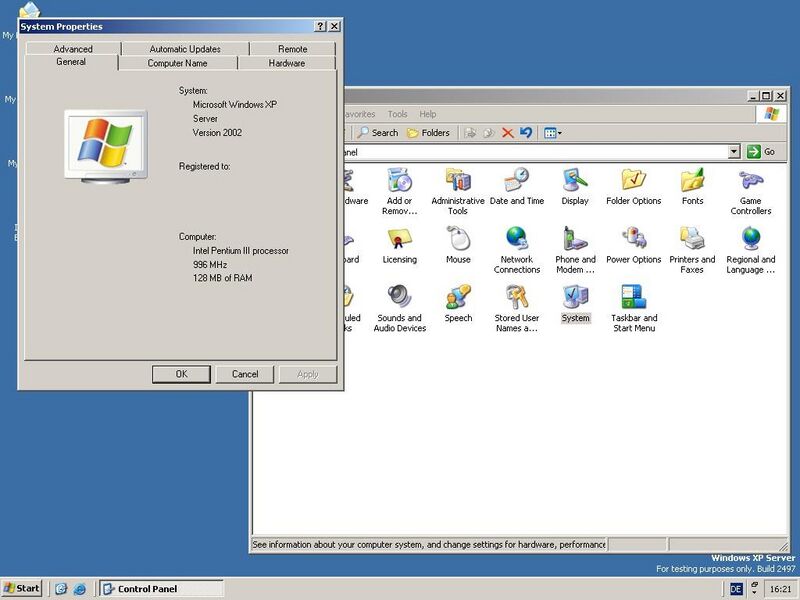This screenshot has height=600, width=800.
Task: Open the Fonts folder icon
Action: tap(692, 181)
